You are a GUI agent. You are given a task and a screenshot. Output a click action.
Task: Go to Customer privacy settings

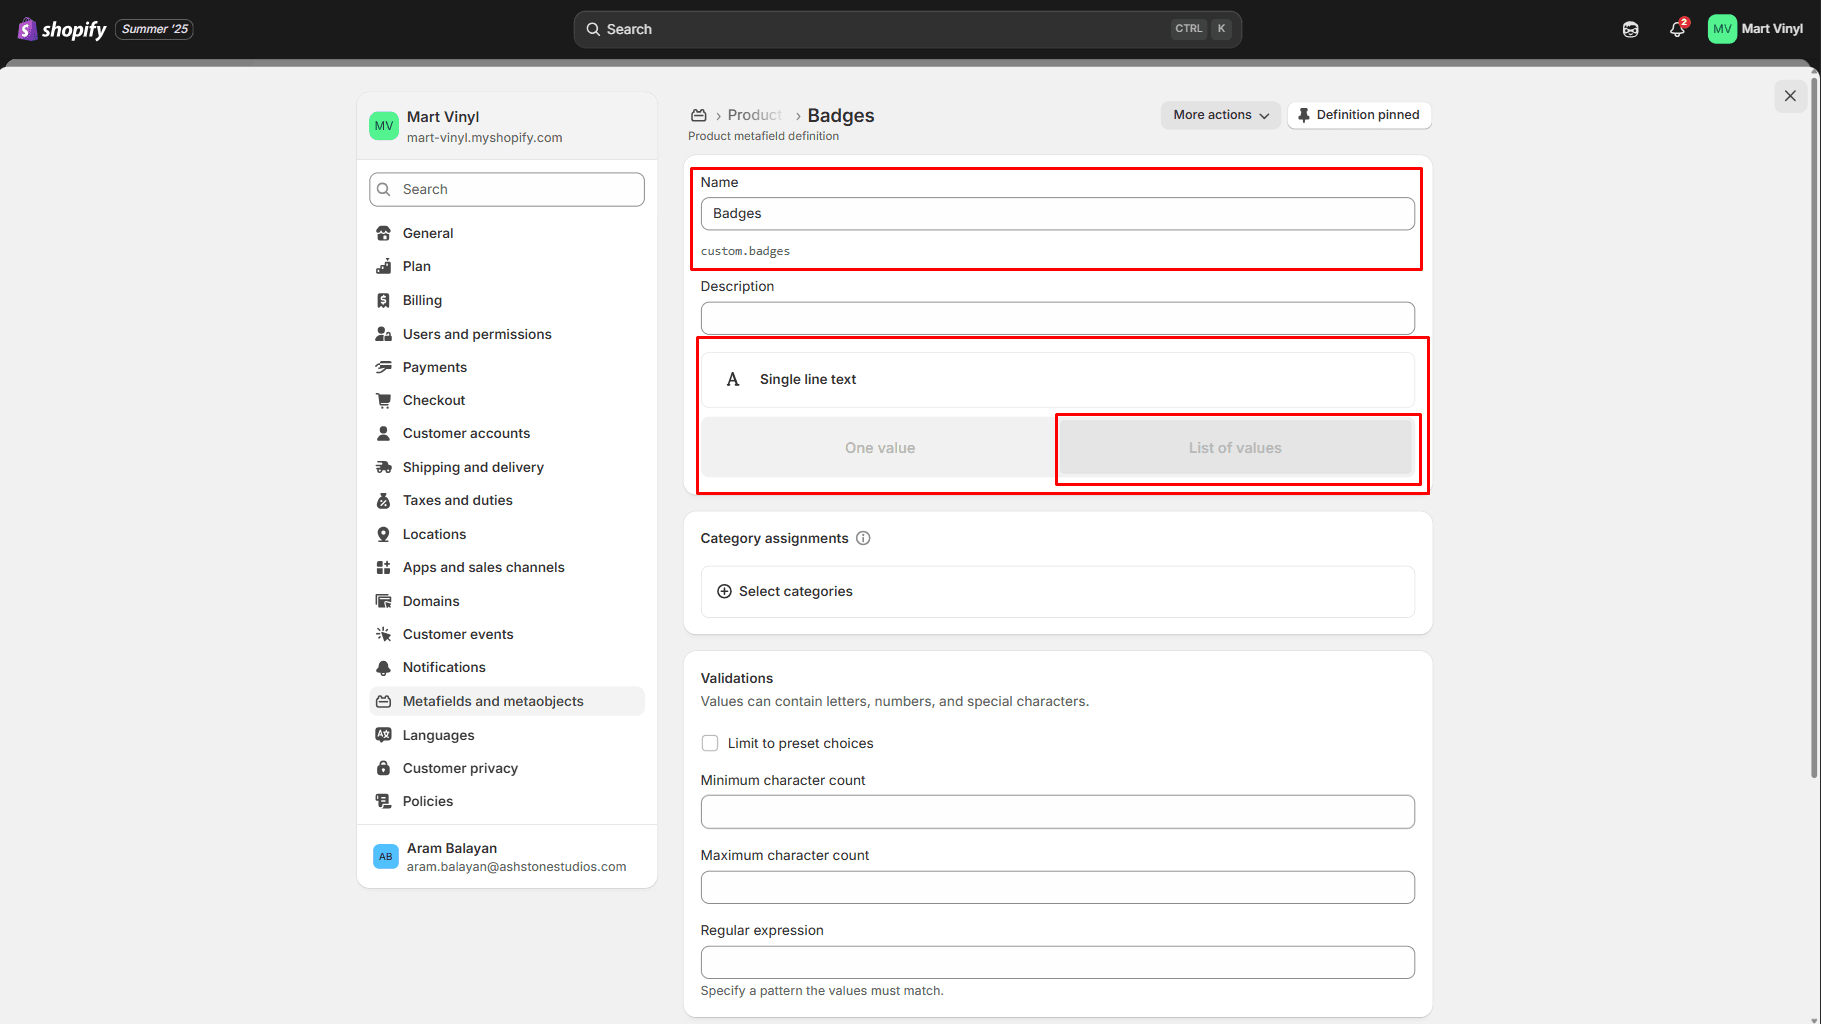point(460,768)
